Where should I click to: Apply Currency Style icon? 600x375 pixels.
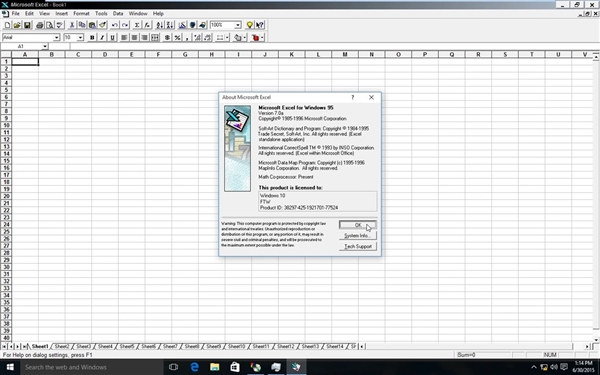[x=167, y=38]
